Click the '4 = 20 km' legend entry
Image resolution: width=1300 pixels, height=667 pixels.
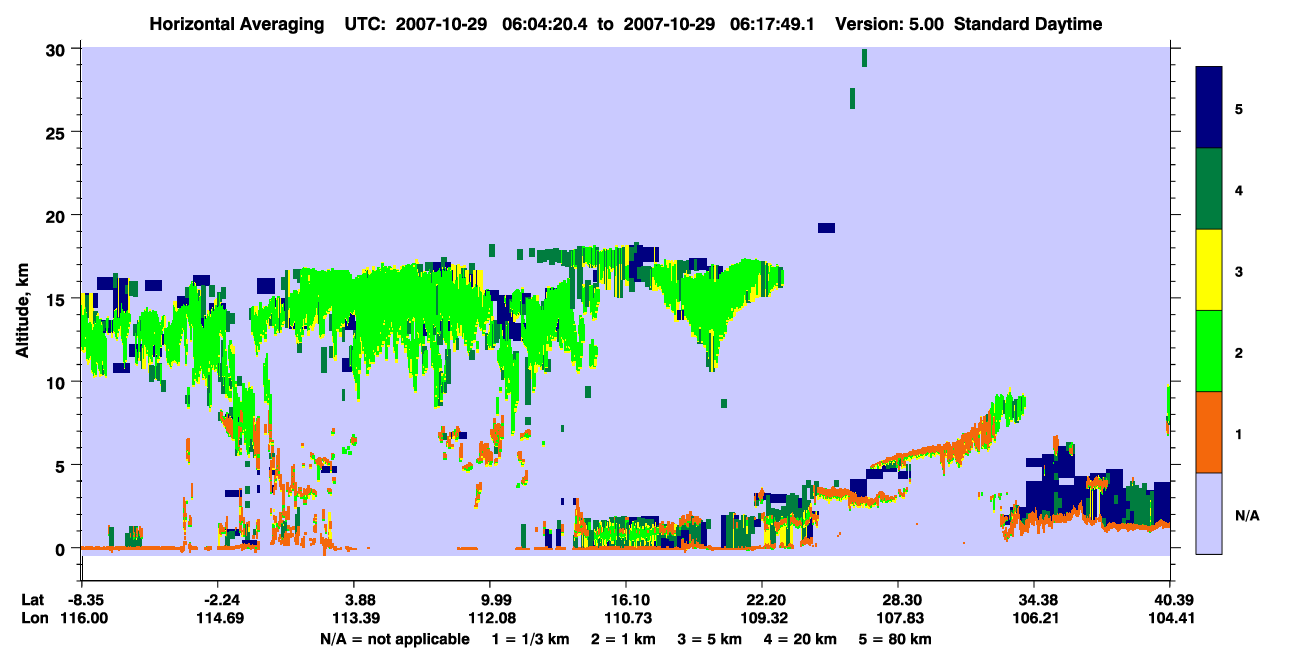pyautogui.click(x=802, y=639)
